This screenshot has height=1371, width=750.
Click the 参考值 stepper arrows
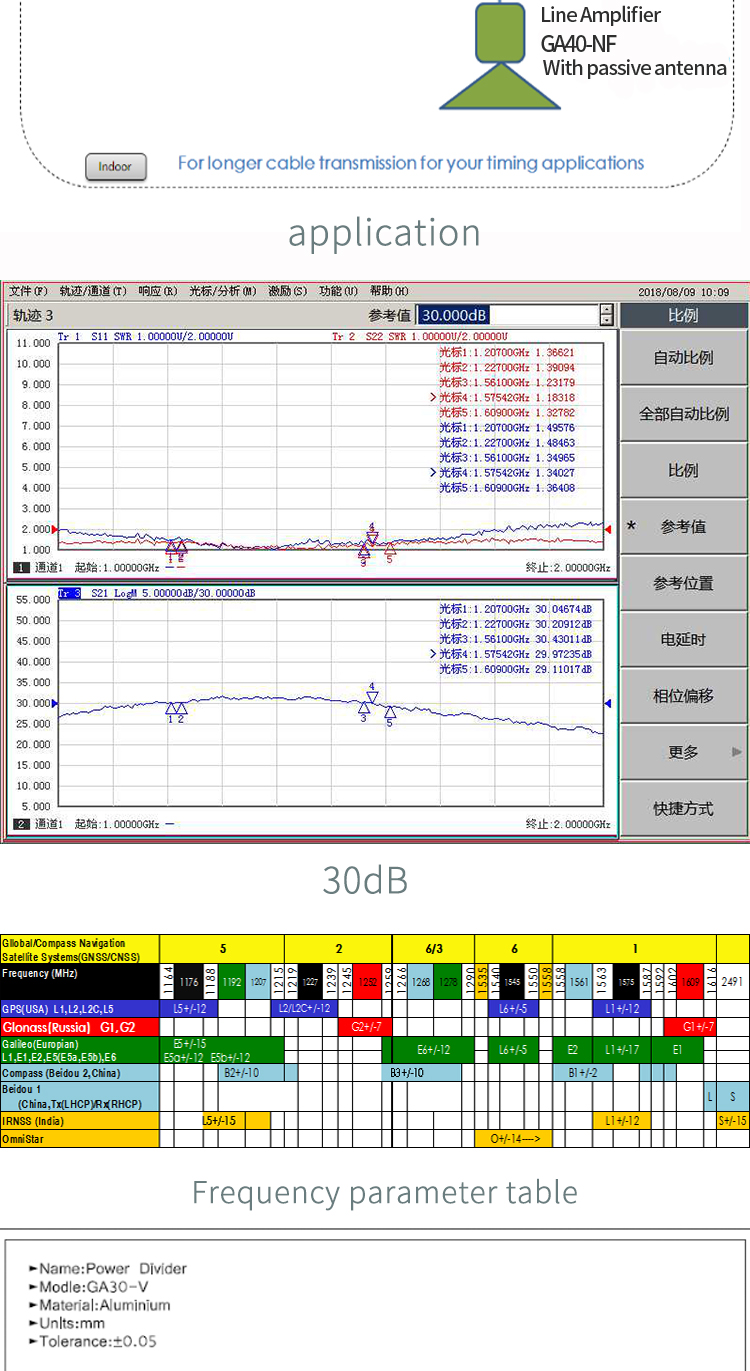coord(606,315)
